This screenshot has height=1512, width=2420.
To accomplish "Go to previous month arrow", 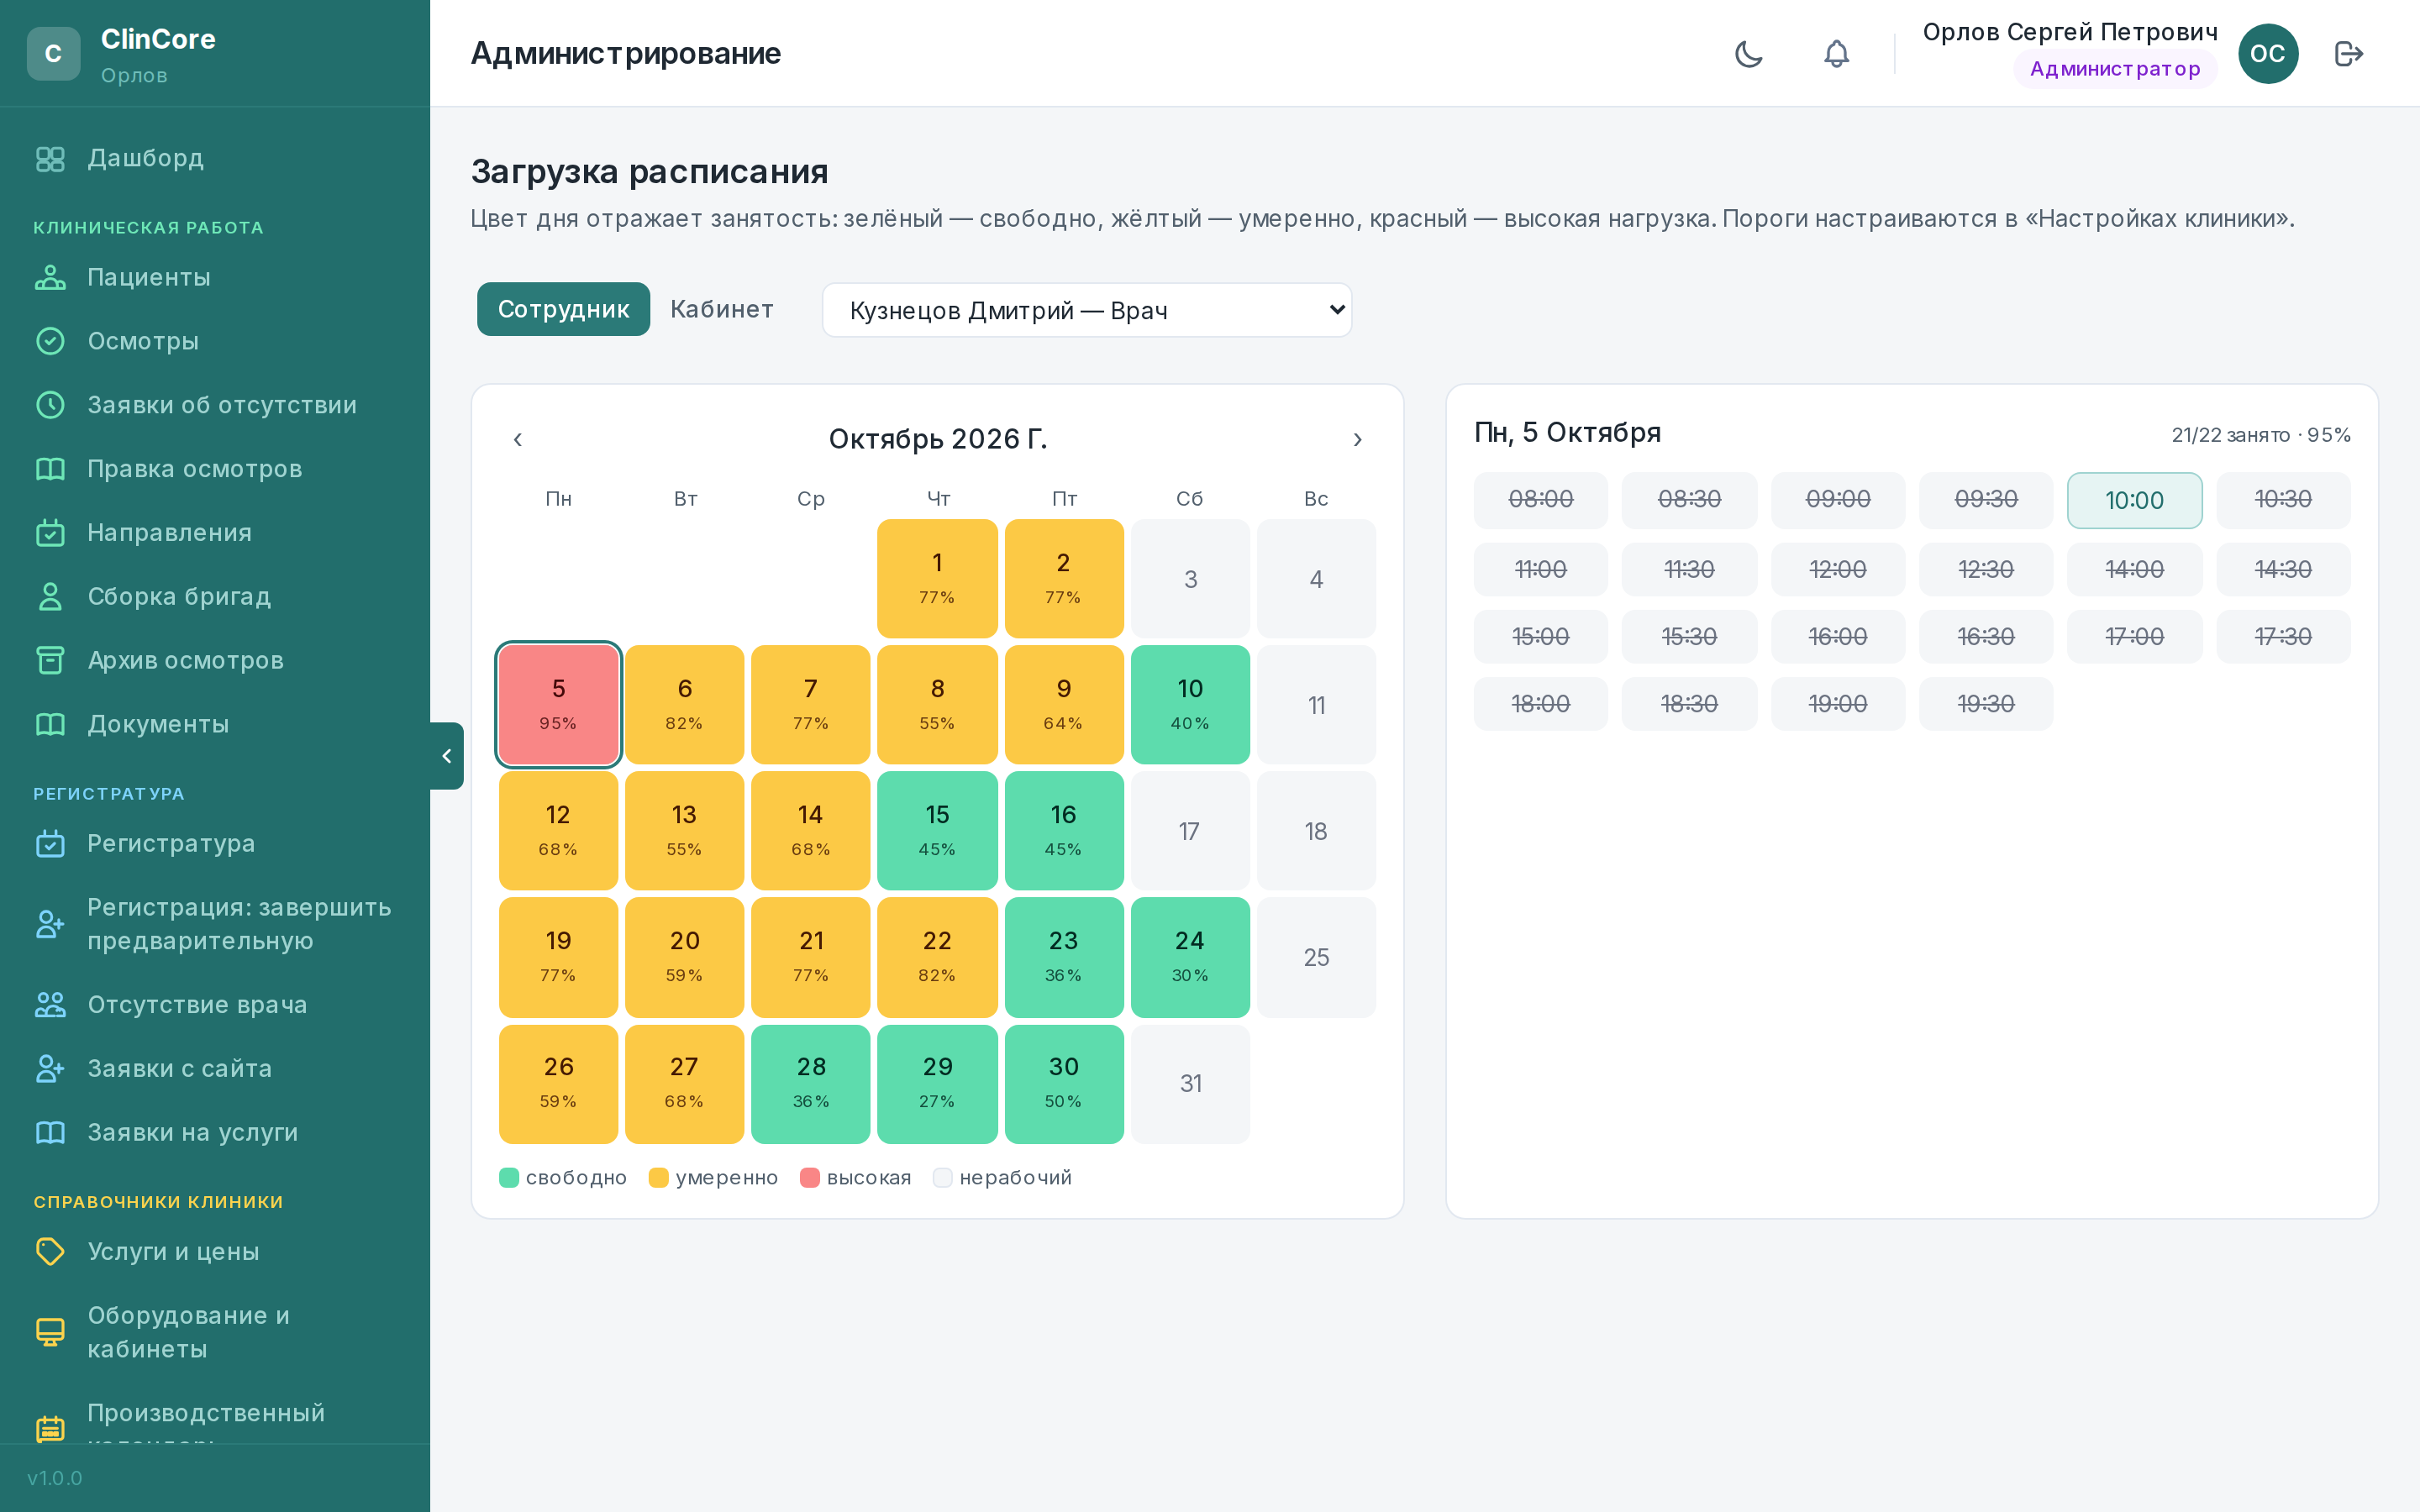I will click(517, 439).
